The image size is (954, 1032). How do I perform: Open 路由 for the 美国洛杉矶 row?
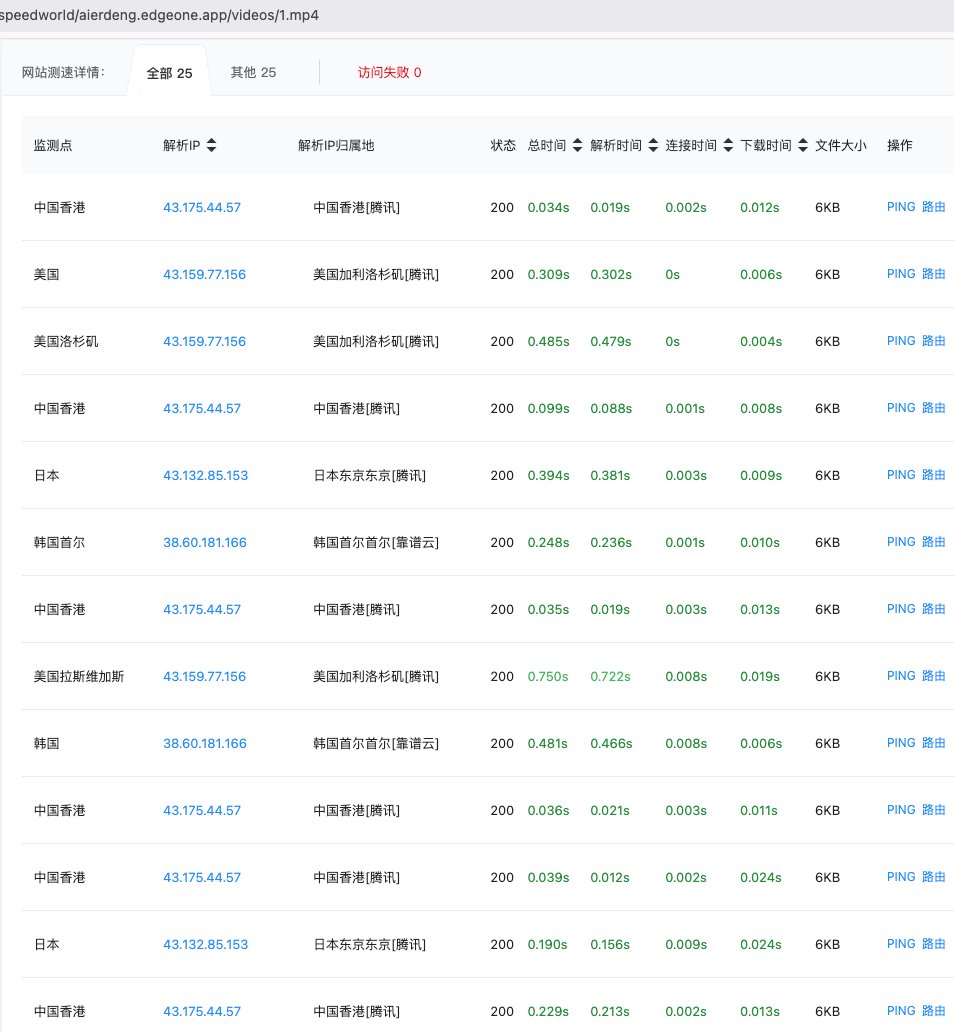tap(934, 341)
